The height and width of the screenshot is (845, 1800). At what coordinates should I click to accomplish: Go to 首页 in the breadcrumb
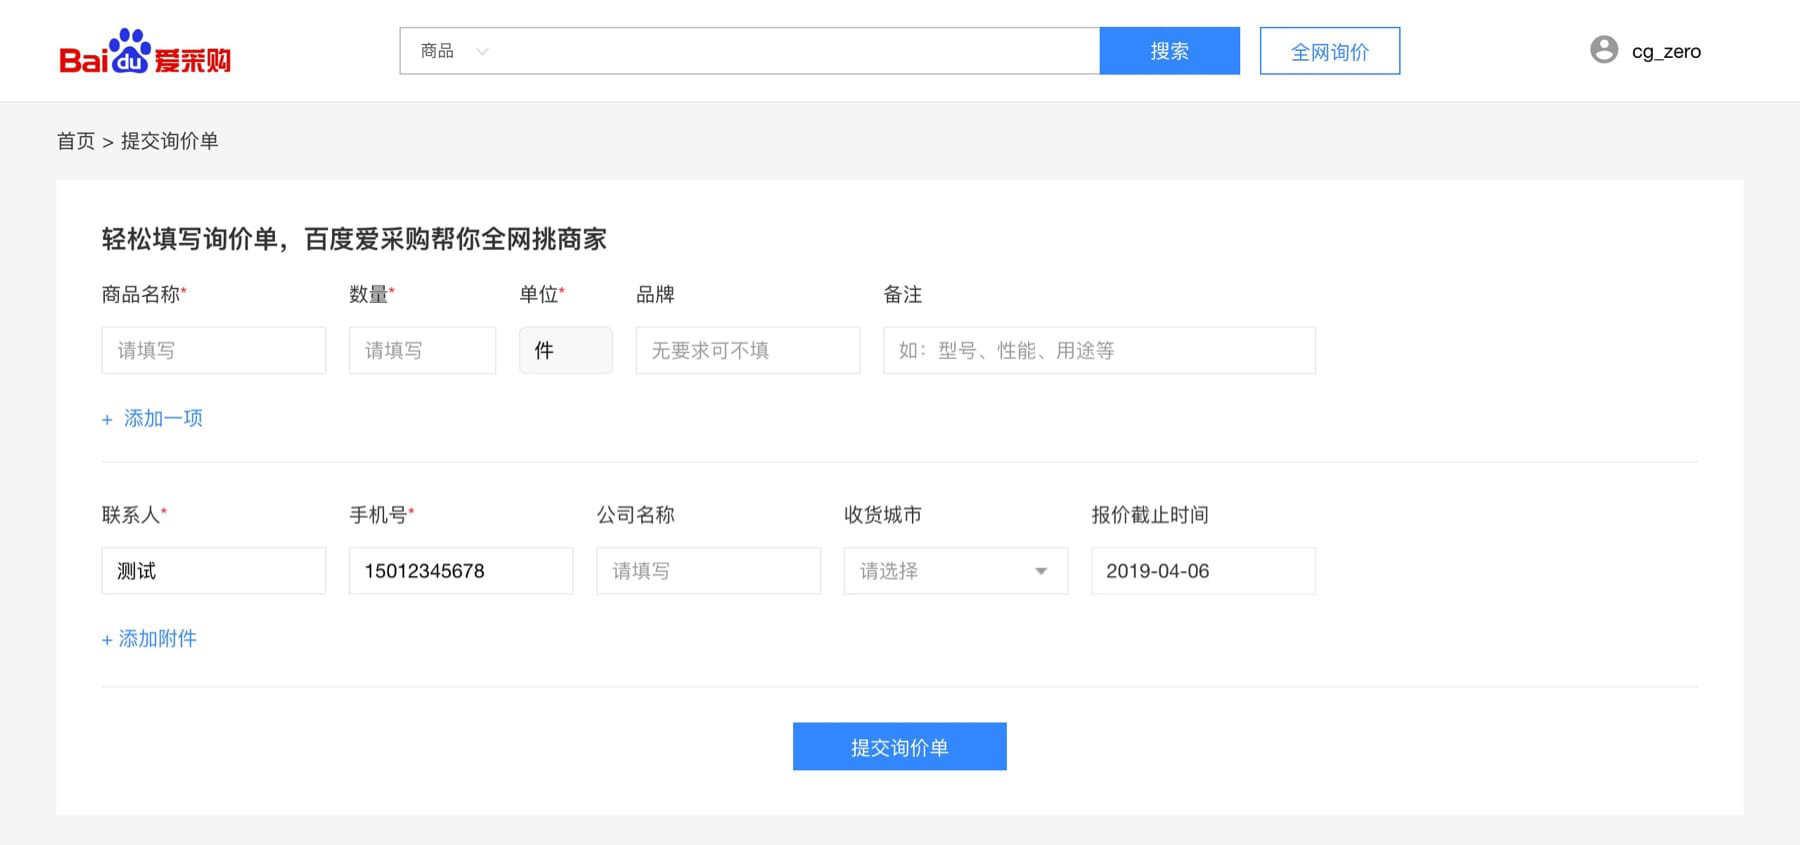click(76, 141)
